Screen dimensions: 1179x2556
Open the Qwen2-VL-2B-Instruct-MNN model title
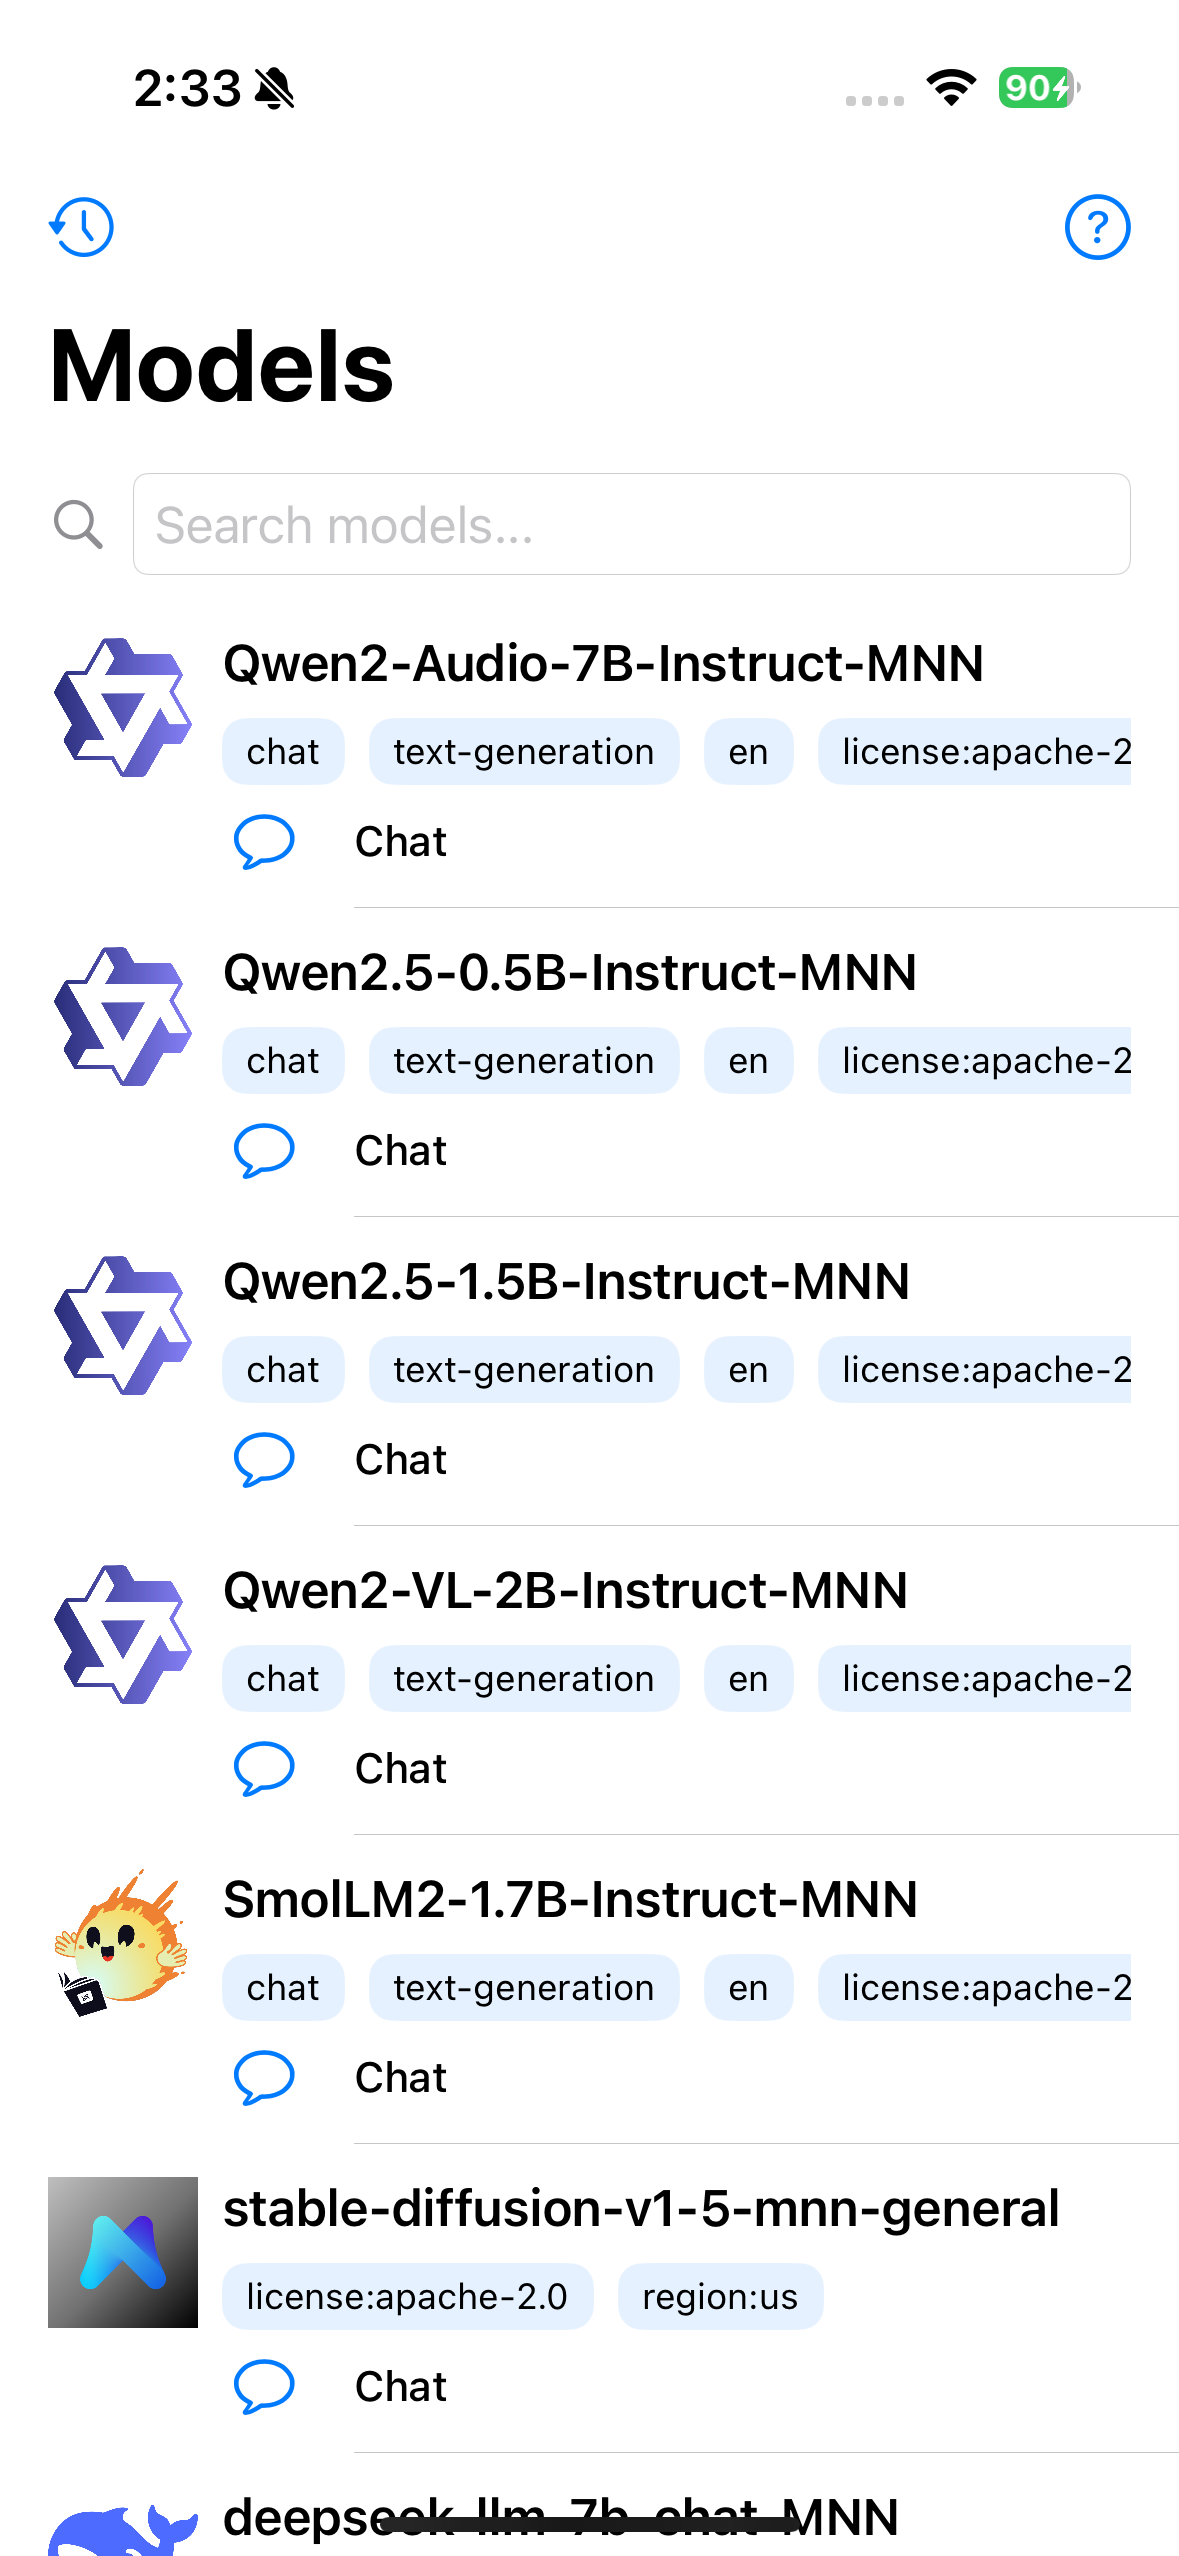[565, 1591]
